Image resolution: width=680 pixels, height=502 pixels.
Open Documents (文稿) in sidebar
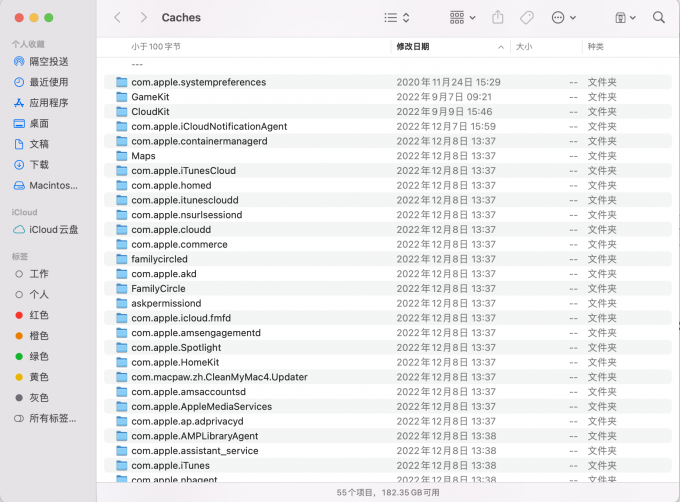(x=31, y=144)
